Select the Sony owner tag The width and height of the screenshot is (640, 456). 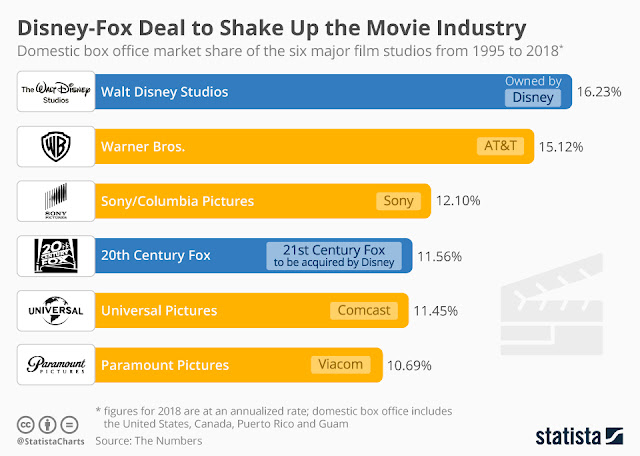398,201
